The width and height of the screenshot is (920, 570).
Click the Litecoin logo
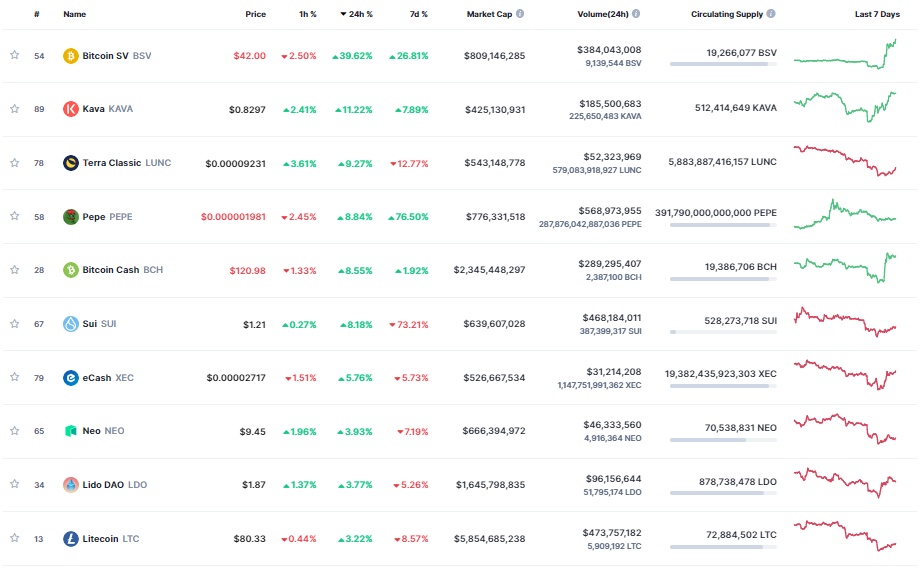coord(70,538)
